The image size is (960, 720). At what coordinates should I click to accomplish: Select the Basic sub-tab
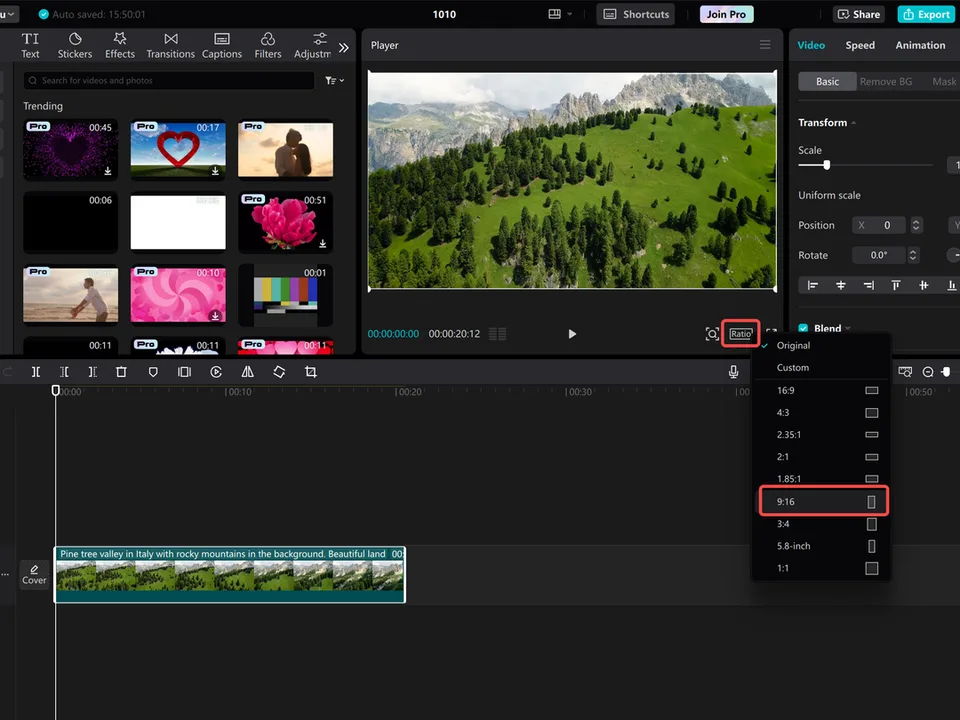[827, 81]
